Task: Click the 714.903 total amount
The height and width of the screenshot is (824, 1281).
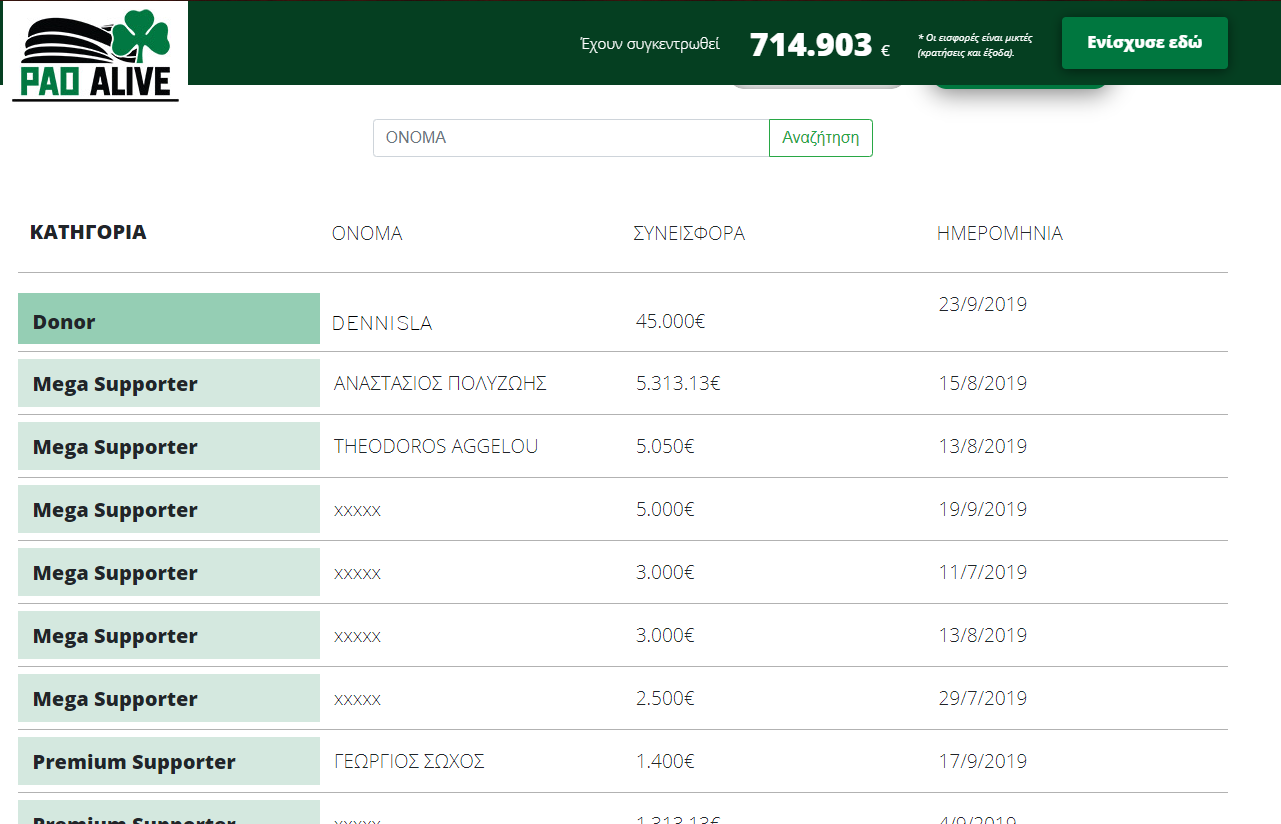Action: point(811,44)
